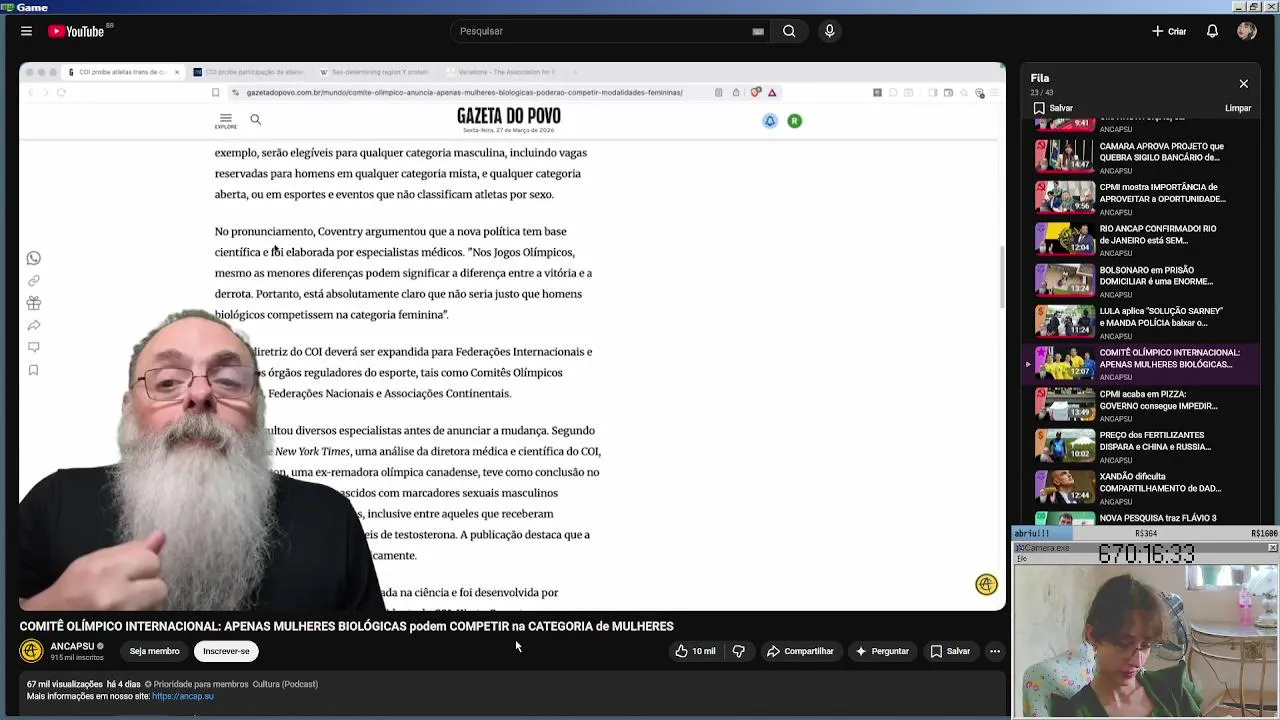
Task: Play queue video RIO ANCAP CONFIRMADO
Action: tap(1140, 240)
